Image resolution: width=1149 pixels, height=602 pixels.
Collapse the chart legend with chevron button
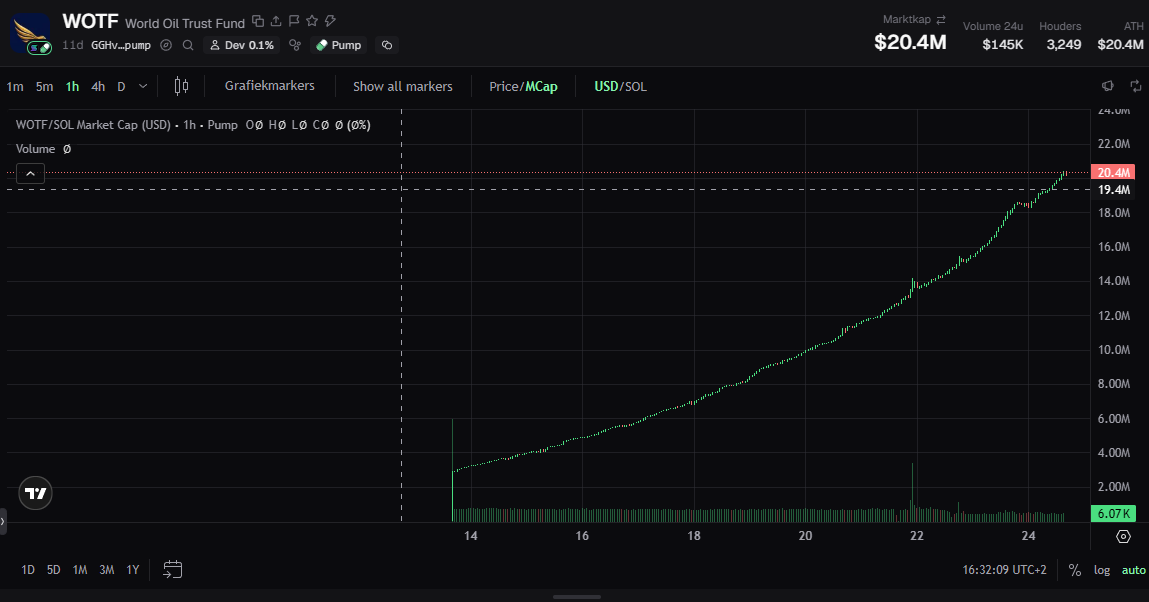click(x=31, y=174)
